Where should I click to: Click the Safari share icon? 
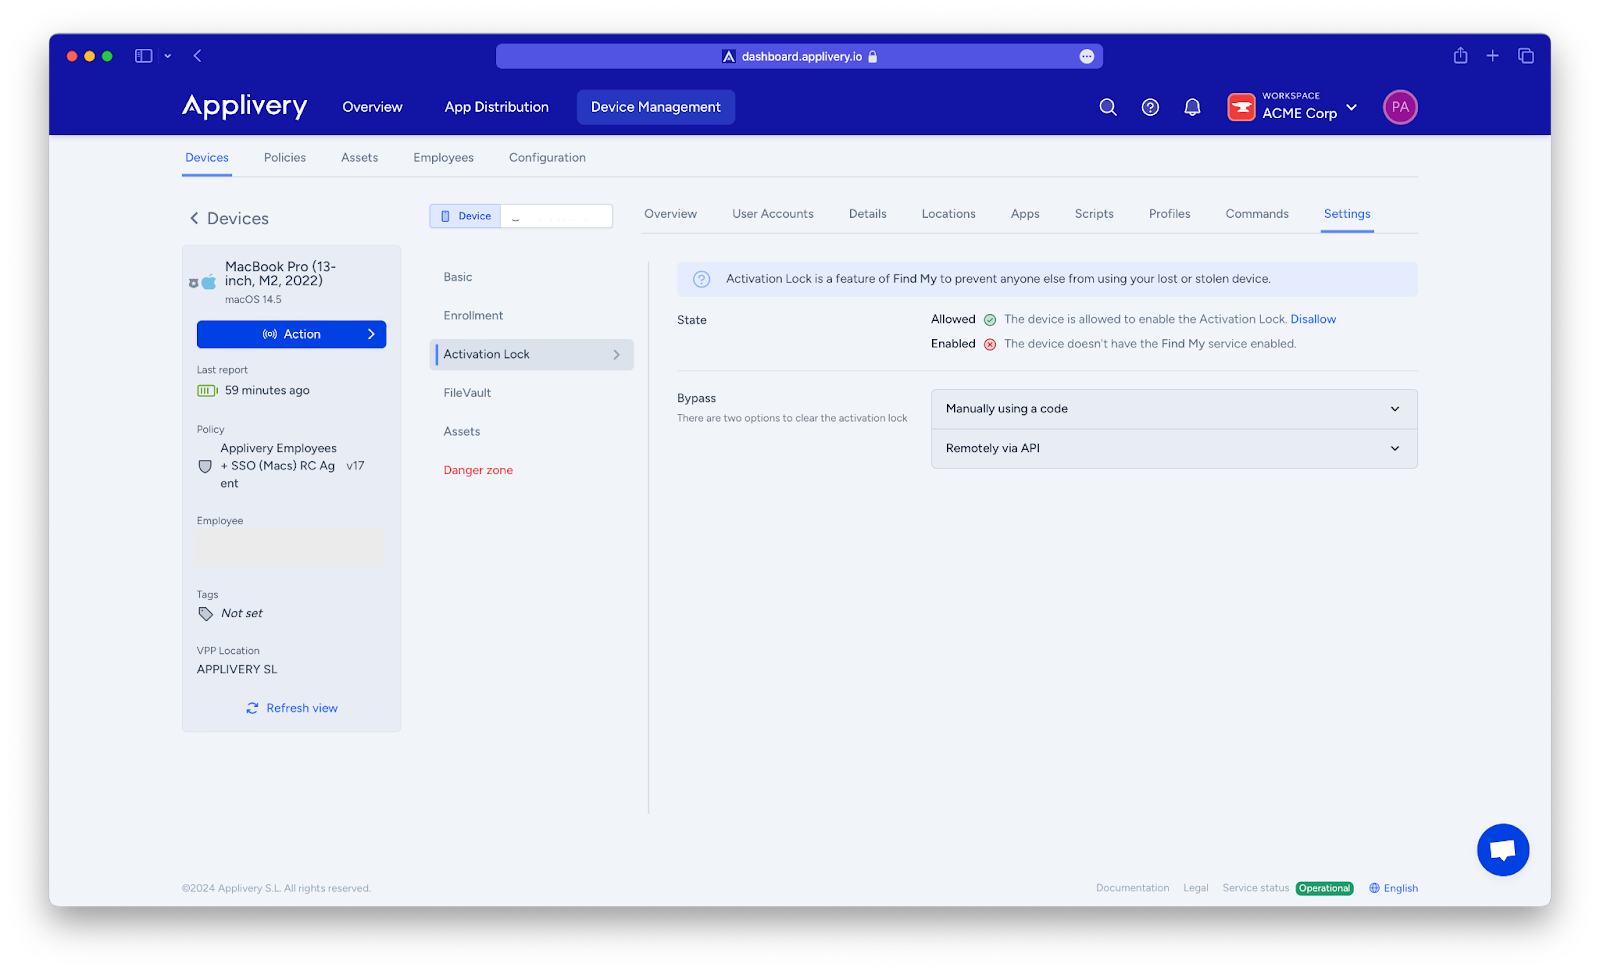tap(1460, 56)
